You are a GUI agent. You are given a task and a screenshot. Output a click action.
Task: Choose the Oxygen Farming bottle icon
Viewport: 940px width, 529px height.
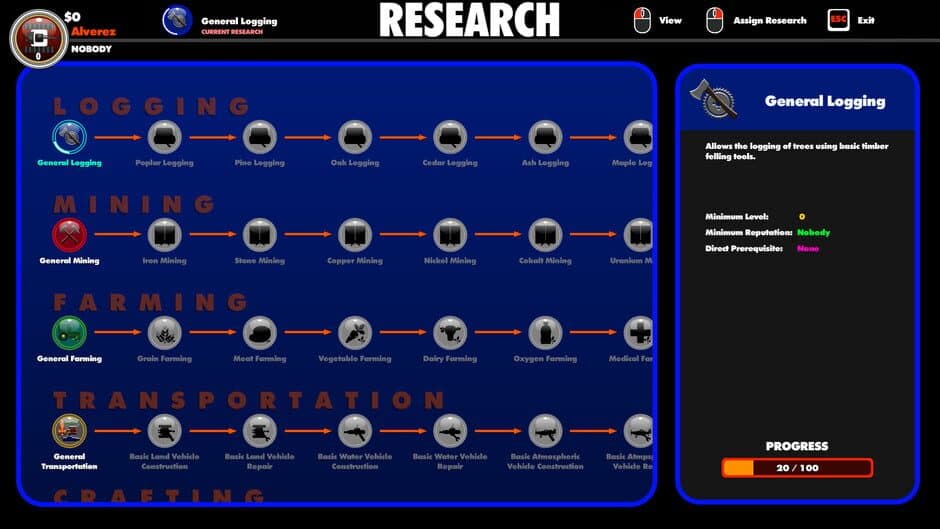(x=546, y=333)
